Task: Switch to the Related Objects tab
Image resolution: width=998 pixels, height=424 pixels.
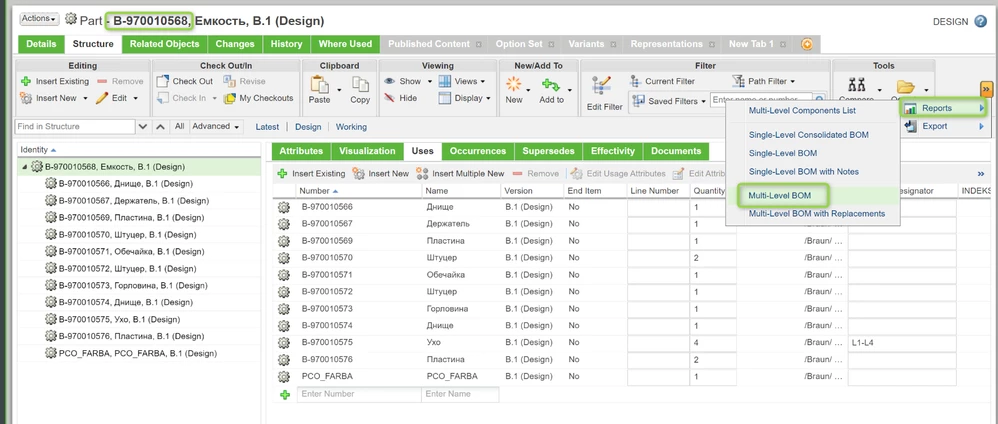Action: [165, 44]
